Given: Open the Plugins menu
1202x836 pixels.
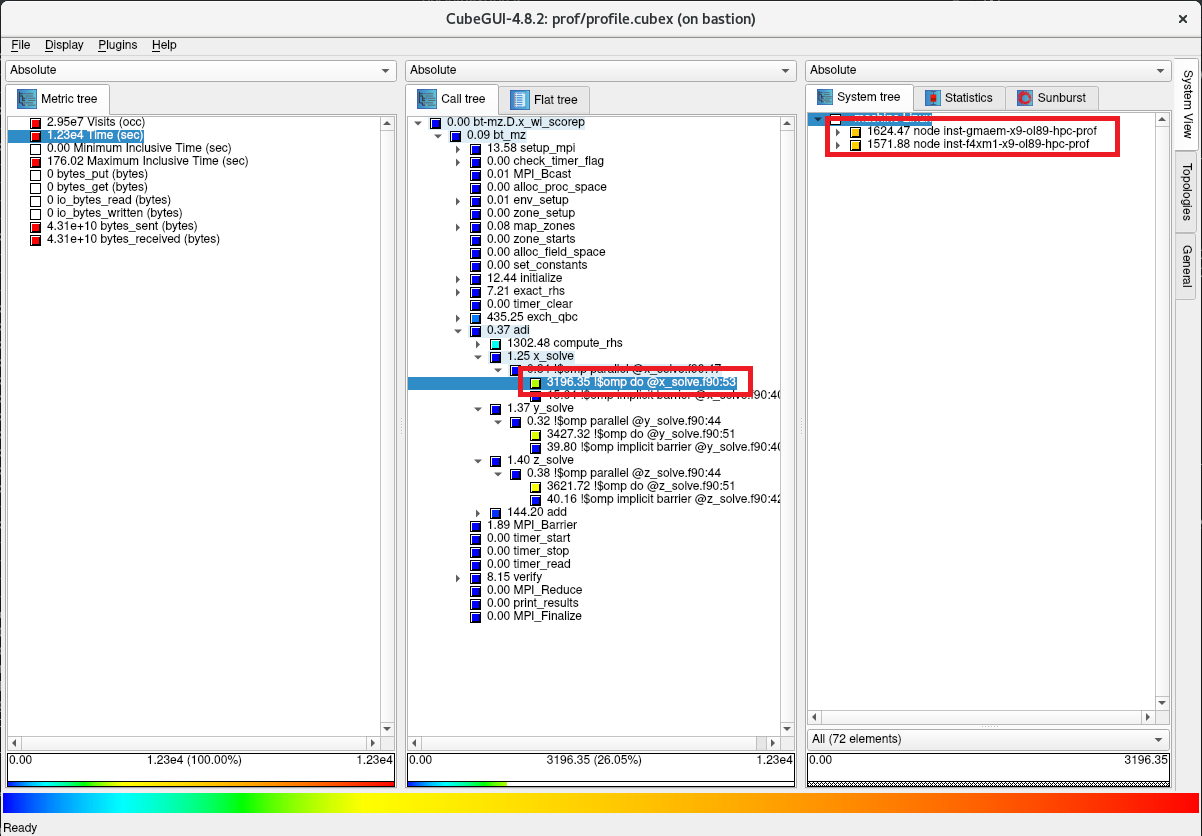Looking at the screenshot, I should (117, 45).
